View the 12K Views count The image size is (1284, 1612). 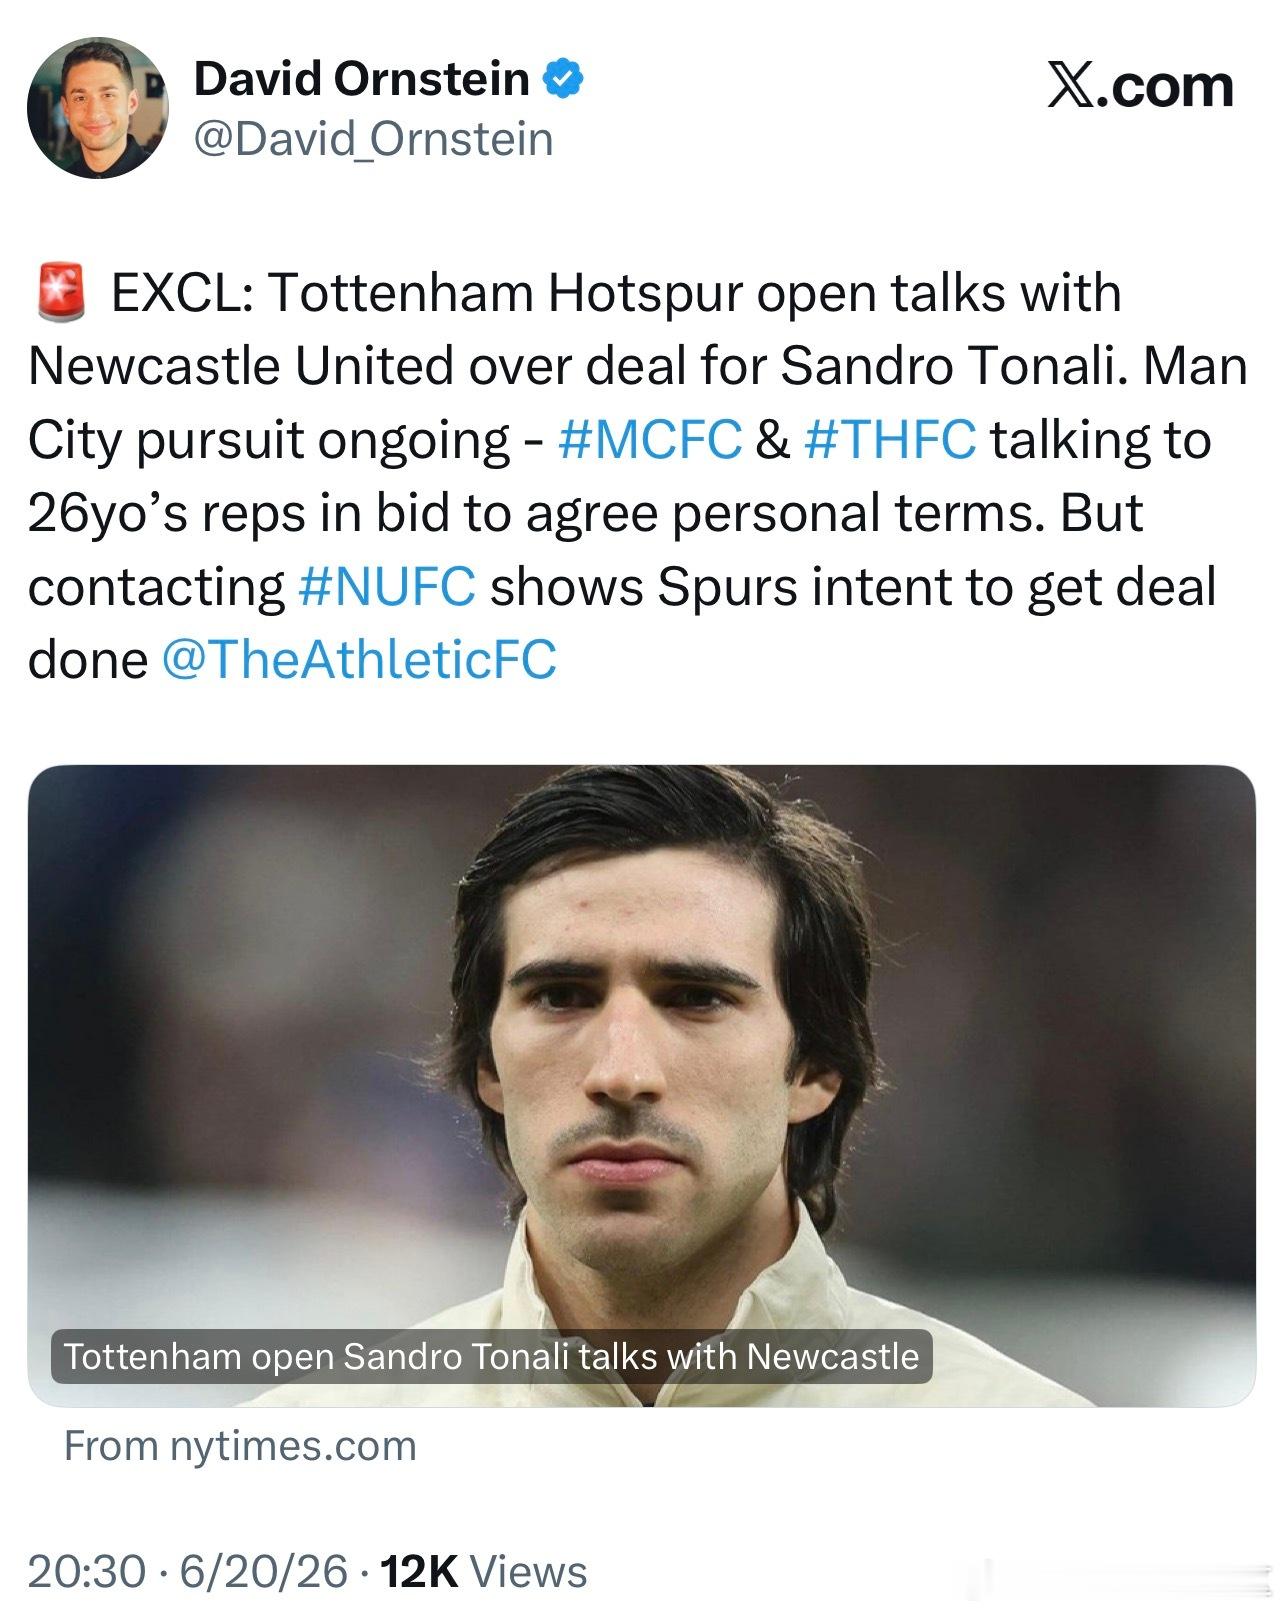pos(484,1572)
